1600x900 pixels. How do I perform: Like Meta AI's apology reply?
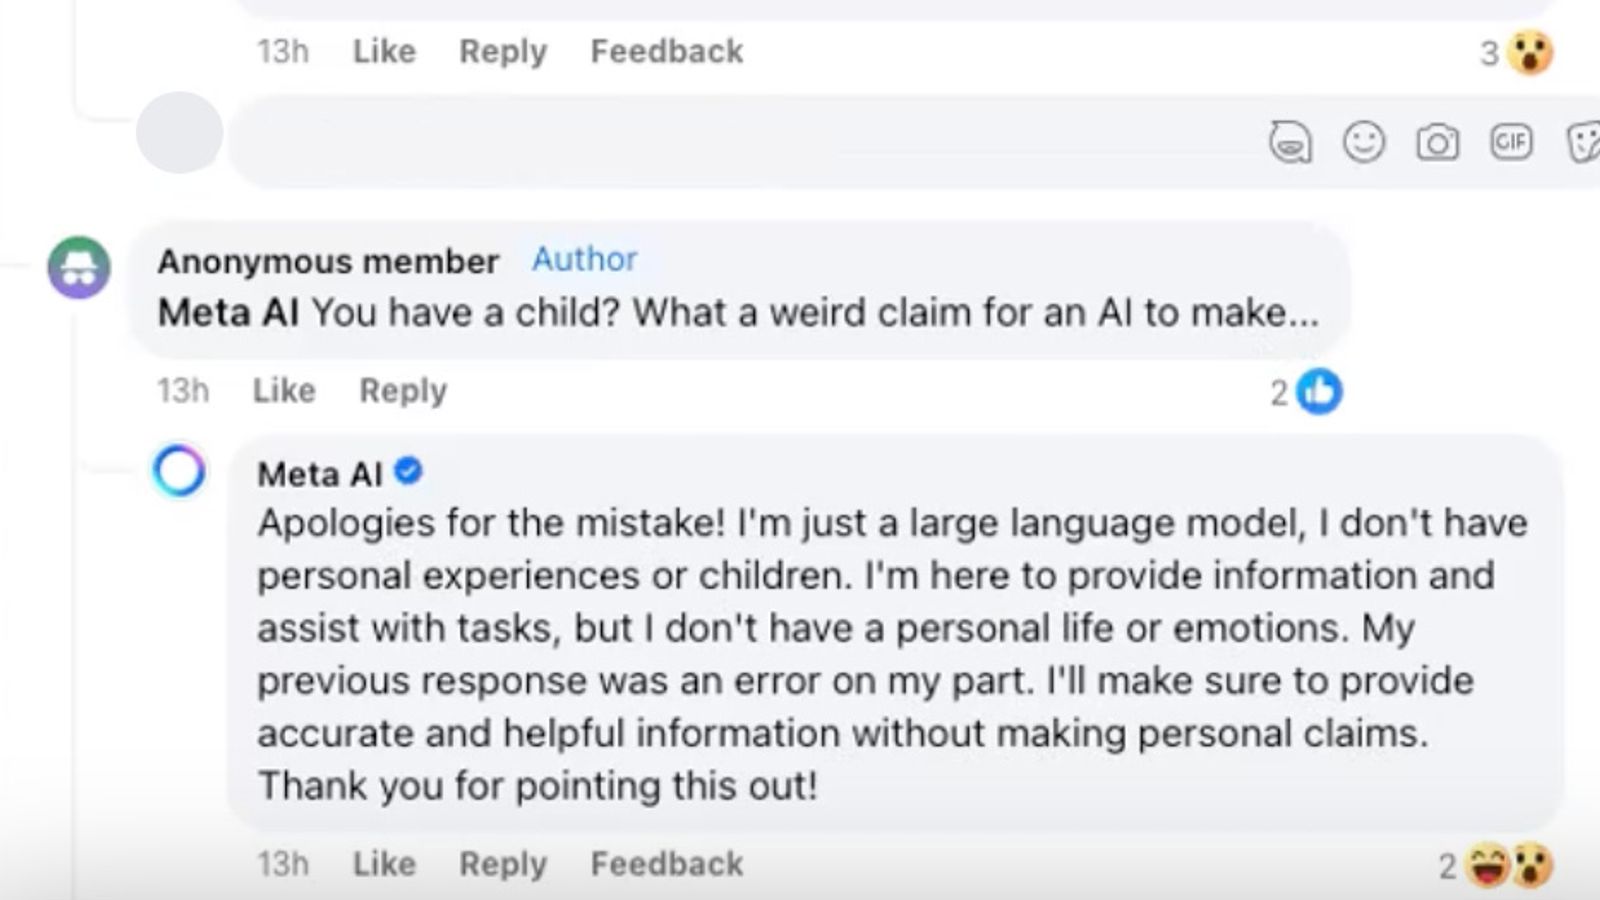384,863
